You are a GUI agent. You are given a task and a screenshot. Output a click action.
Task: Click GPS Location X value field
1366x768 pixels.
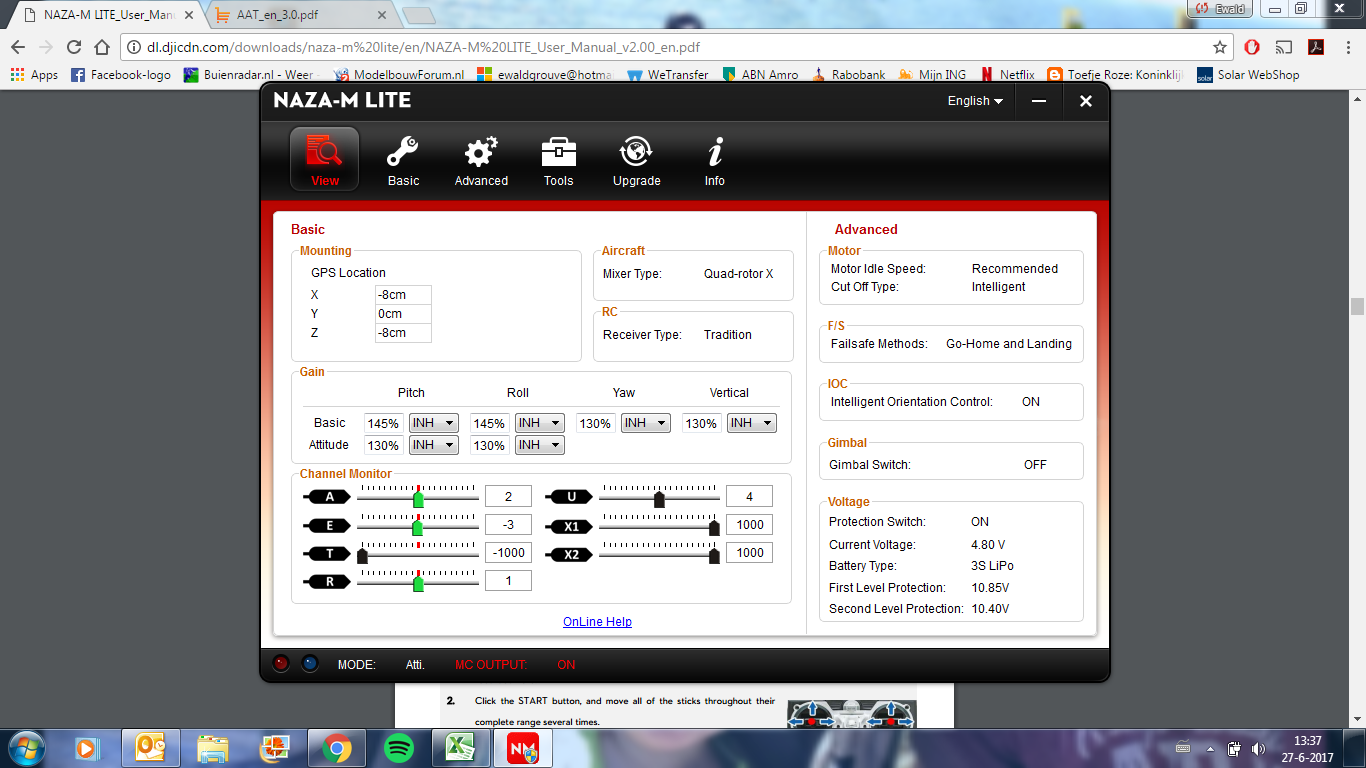point(403,295)
